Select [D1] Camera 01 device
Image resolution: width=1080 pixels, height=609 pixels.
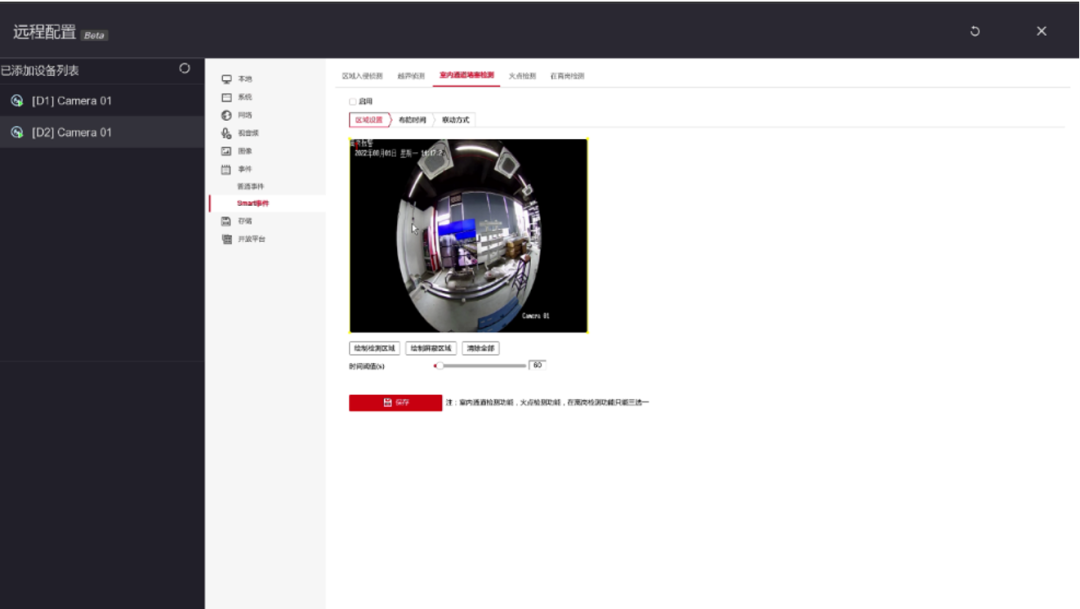pyautogui.click(x=71, y=101)
